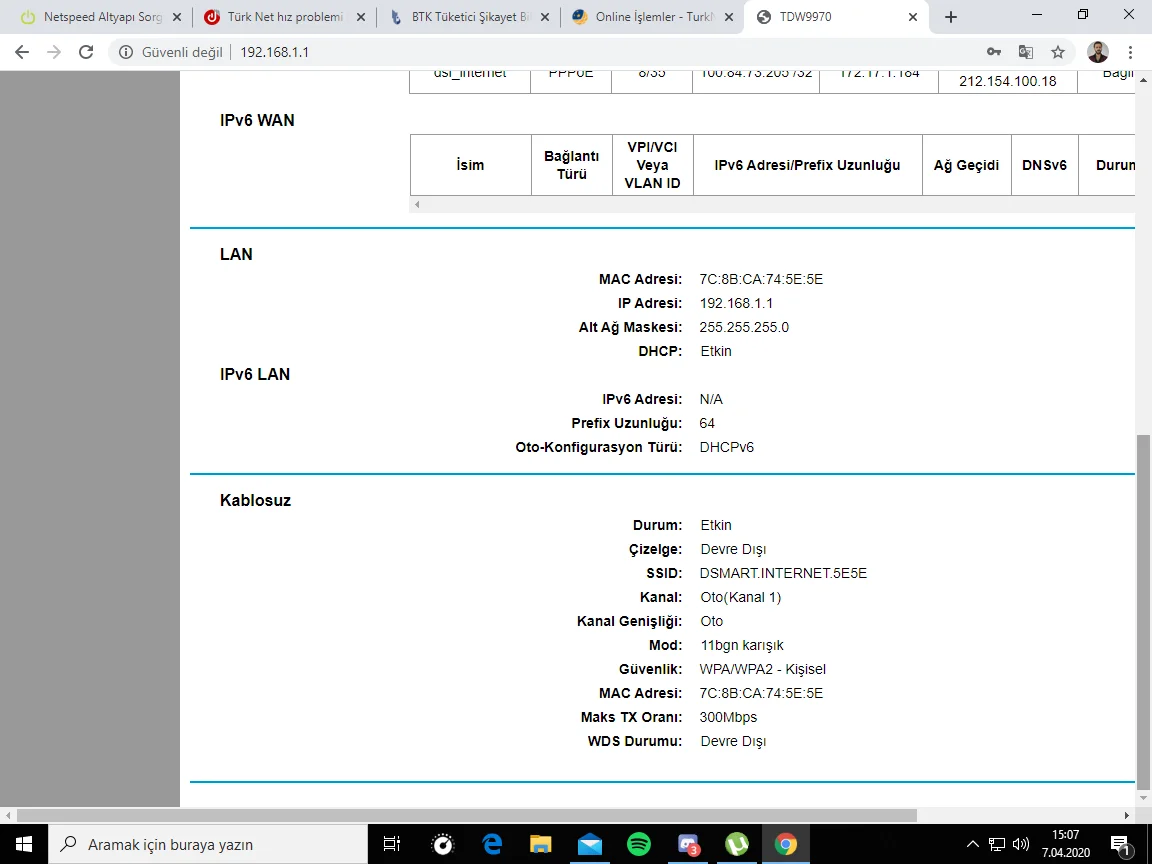
Task: Open saved passwords key icon
Action: coord(994,52)
